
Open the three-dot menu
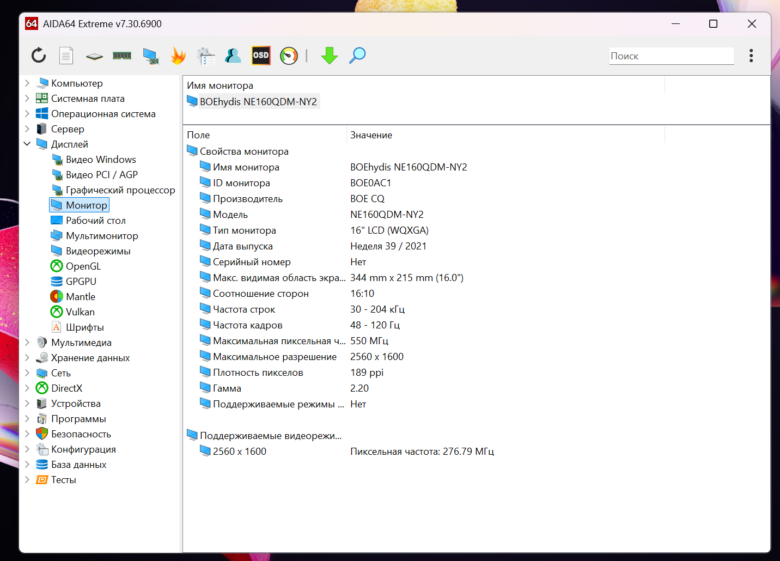(x=751, y=55)
